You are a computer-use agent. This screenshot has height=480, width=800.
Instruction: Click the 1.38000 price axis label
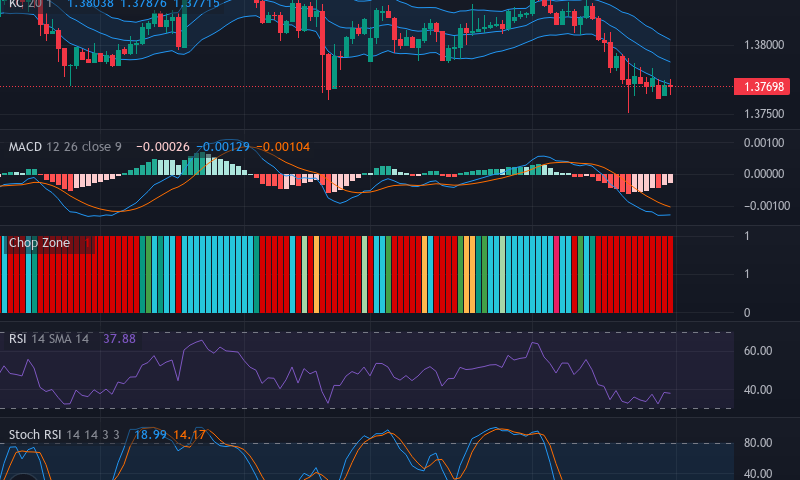tap(764, 45)
